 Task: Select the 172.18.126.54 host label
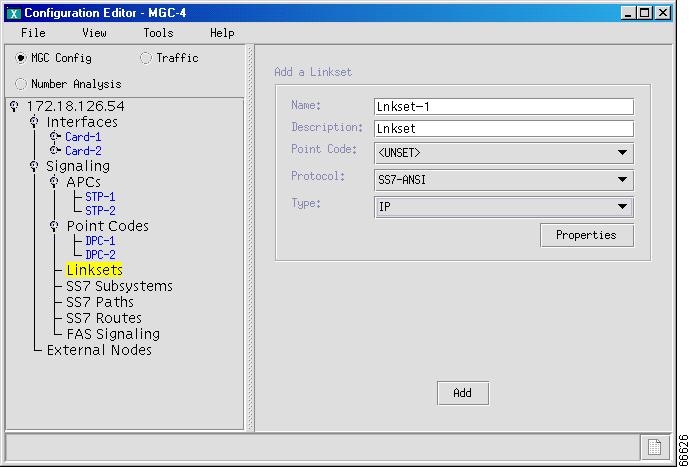76,106
